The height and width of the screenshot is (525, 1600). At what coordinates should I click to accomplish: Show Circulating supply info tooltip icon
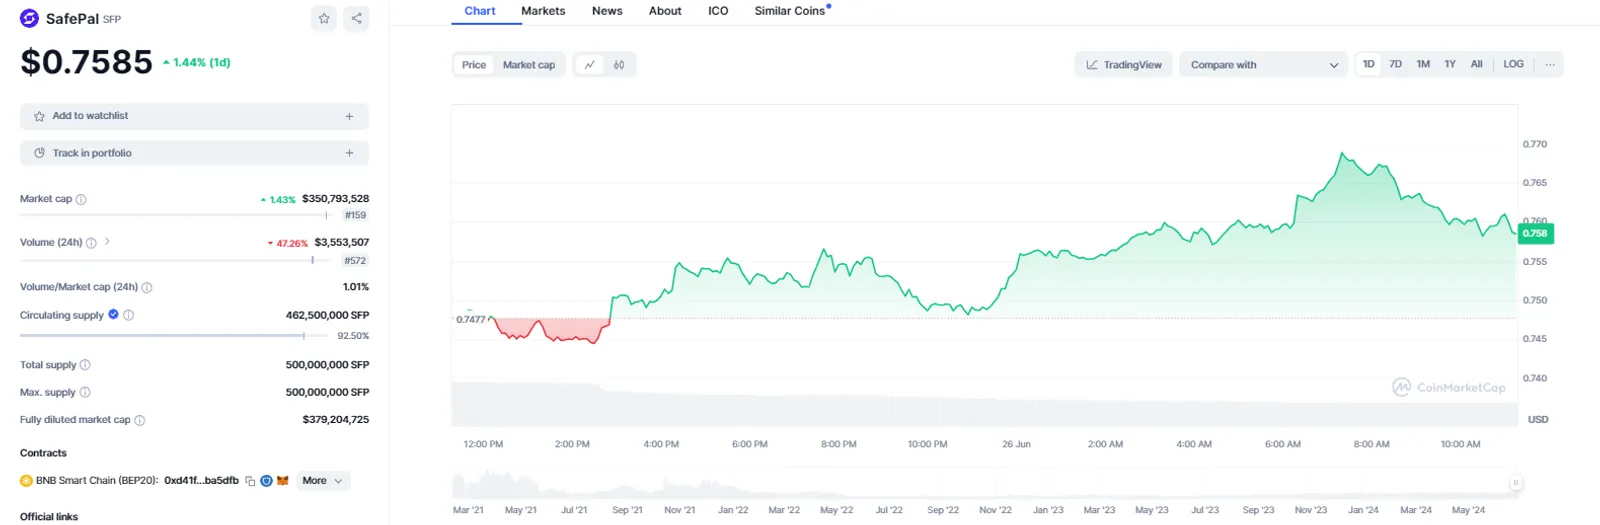pos(128,315)
